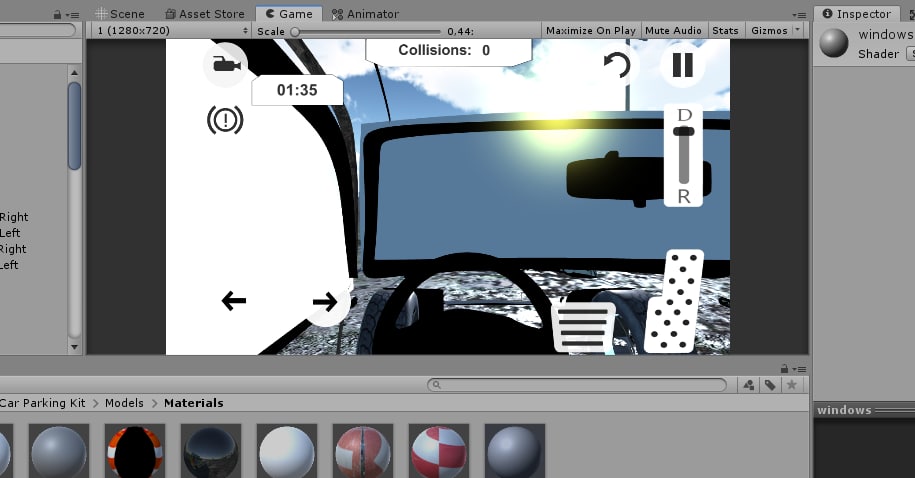Click the Shader label in Inspector
This screenshot has height=478, width=915.
(878, 54)
